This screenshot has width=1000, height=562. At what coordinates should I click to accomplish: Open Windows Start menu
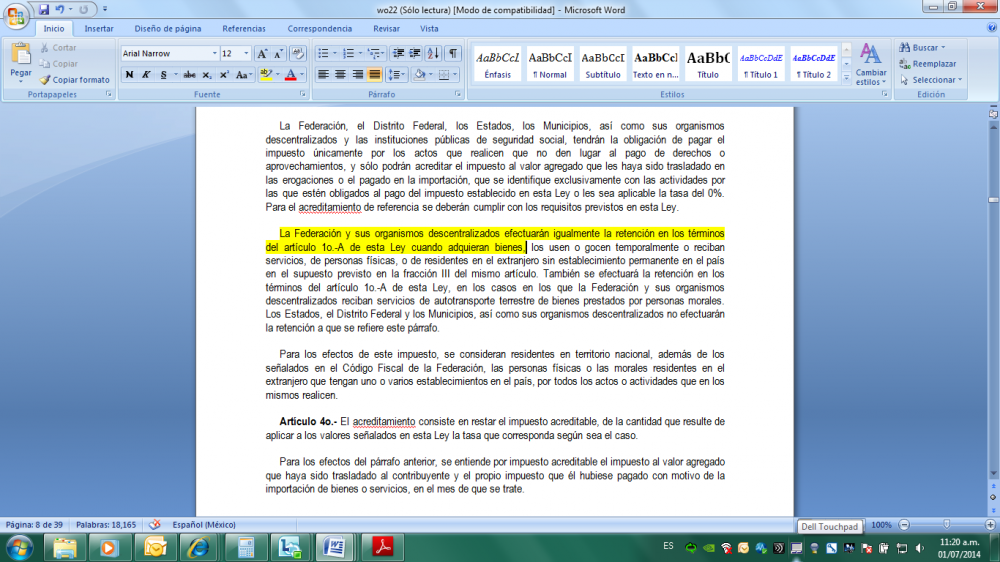tap(19, 548)
